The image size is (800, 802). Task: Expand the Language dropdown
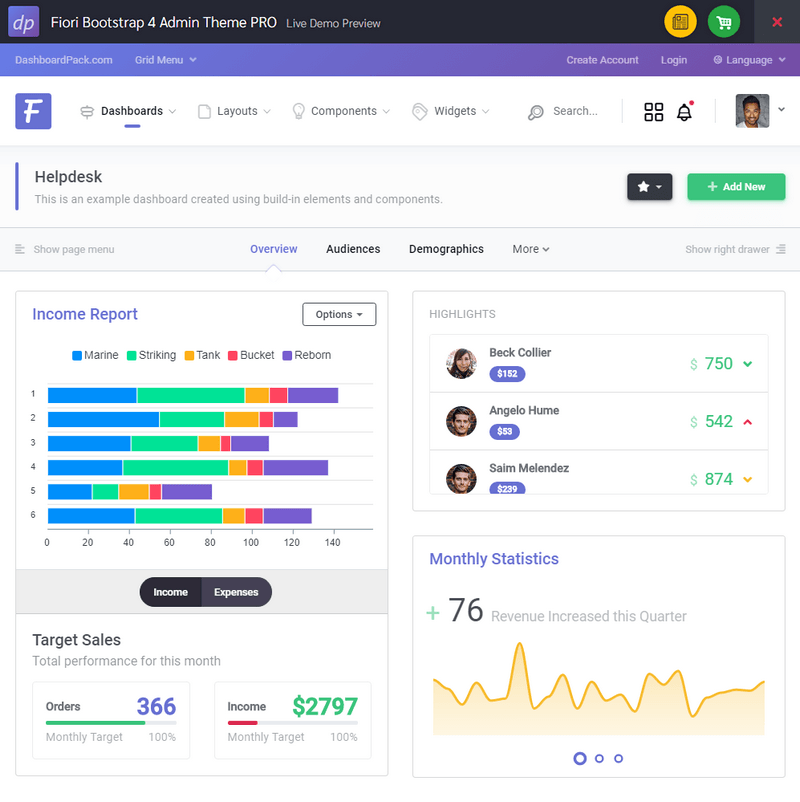point(749,60)
